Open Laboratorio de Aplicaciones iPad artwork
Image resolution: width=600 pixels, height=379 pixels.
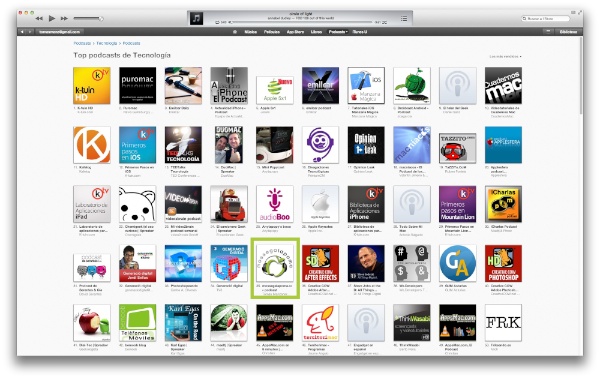point(92,204)
